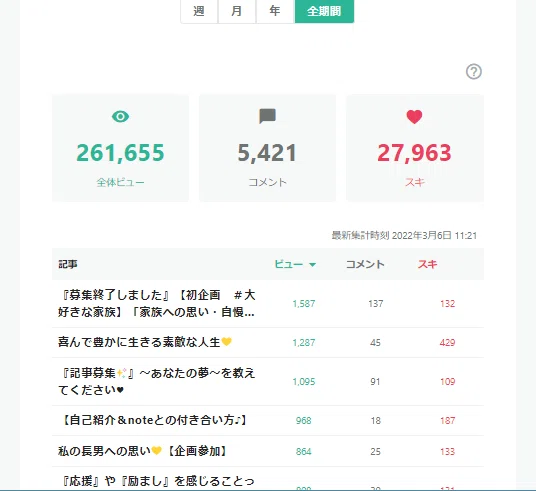Click comment count 25
This screenshot has height=491, width=536.
(x=375, y=452)
